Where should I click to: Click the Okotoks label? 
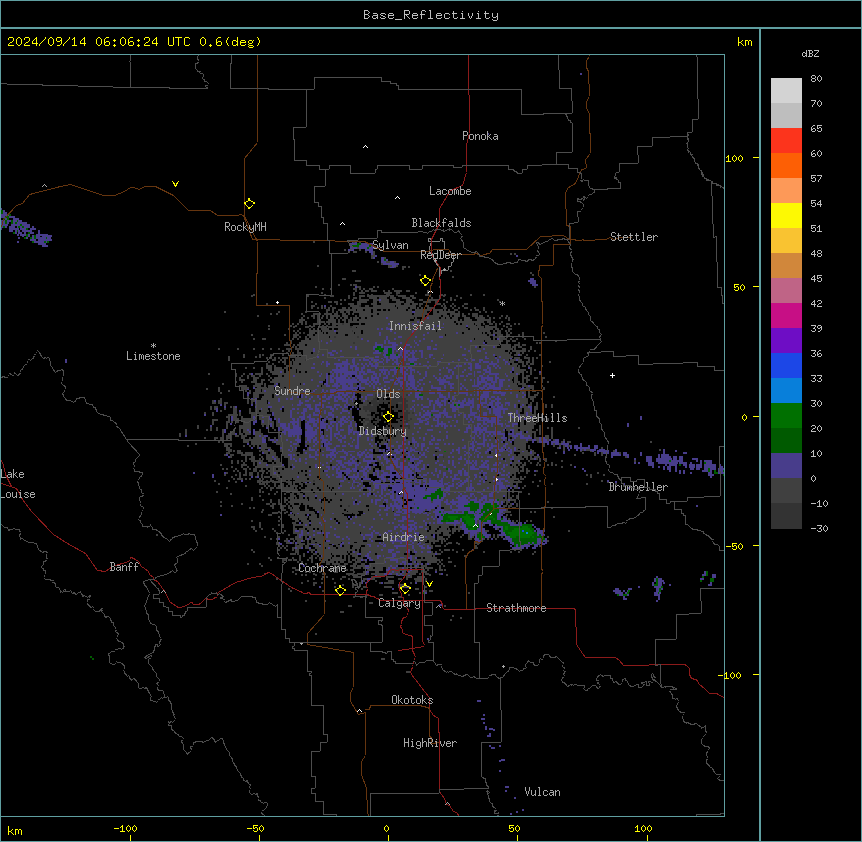pyautogui.click(x=412, y=700)
